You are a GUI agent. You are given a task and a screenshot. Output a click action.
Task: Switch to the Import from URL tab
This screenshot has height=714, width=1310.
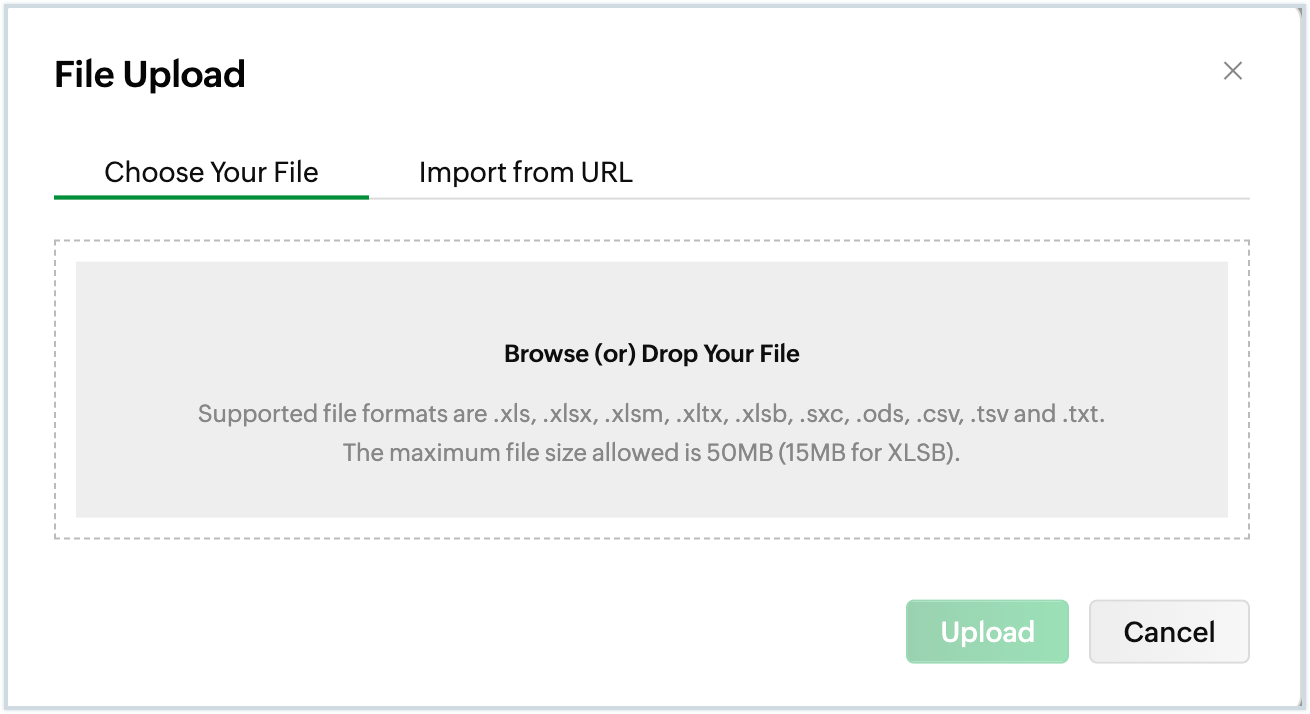coord(526,172)
